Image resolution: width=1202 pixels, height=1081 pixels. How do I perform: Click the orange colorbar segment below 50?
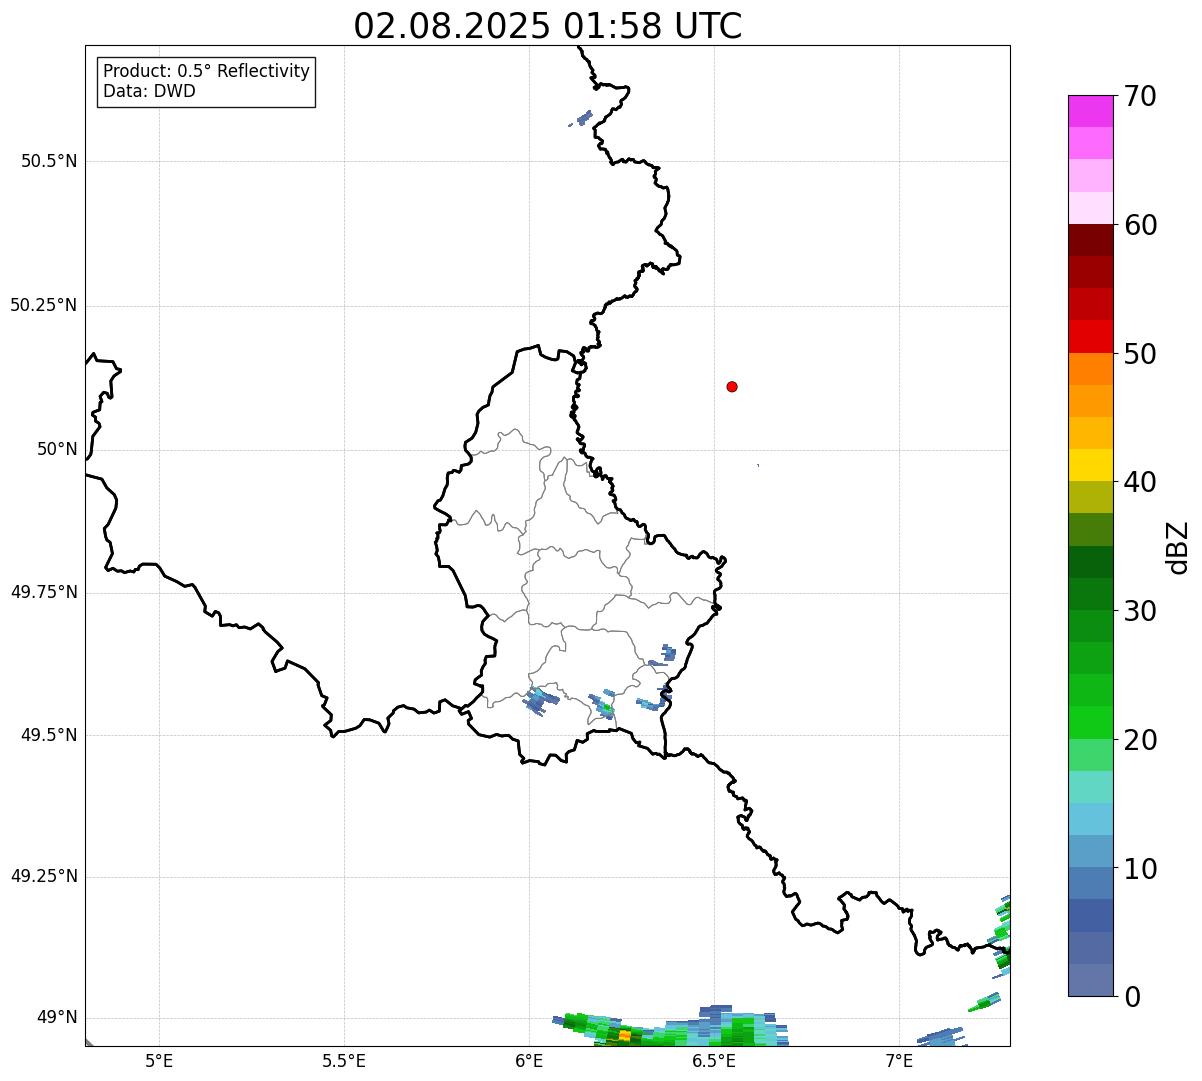click(1090, 369)
